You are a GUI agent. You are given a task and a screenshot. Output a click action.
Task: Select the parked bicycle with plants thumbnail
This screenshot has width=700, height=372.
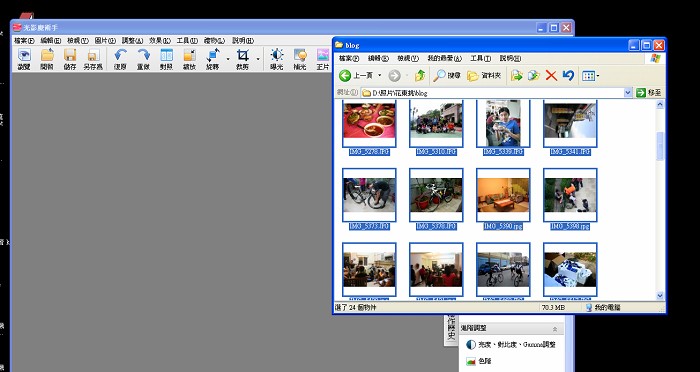pos(436,195)
